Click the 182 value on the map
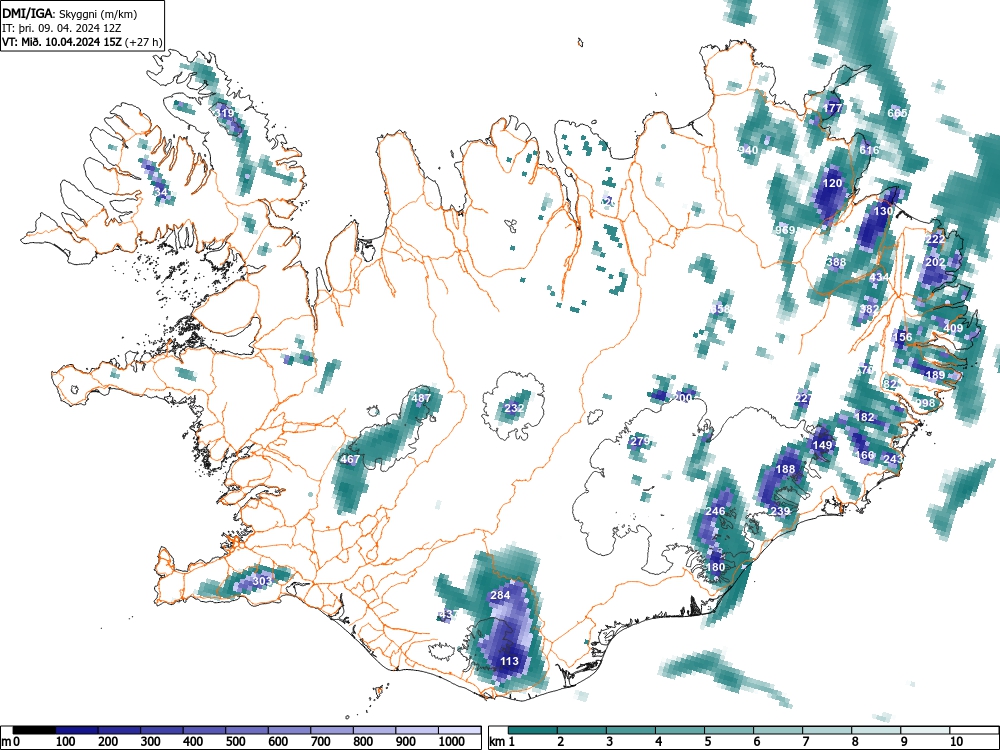The image size is (1000, 750). [x=864, y=417]
